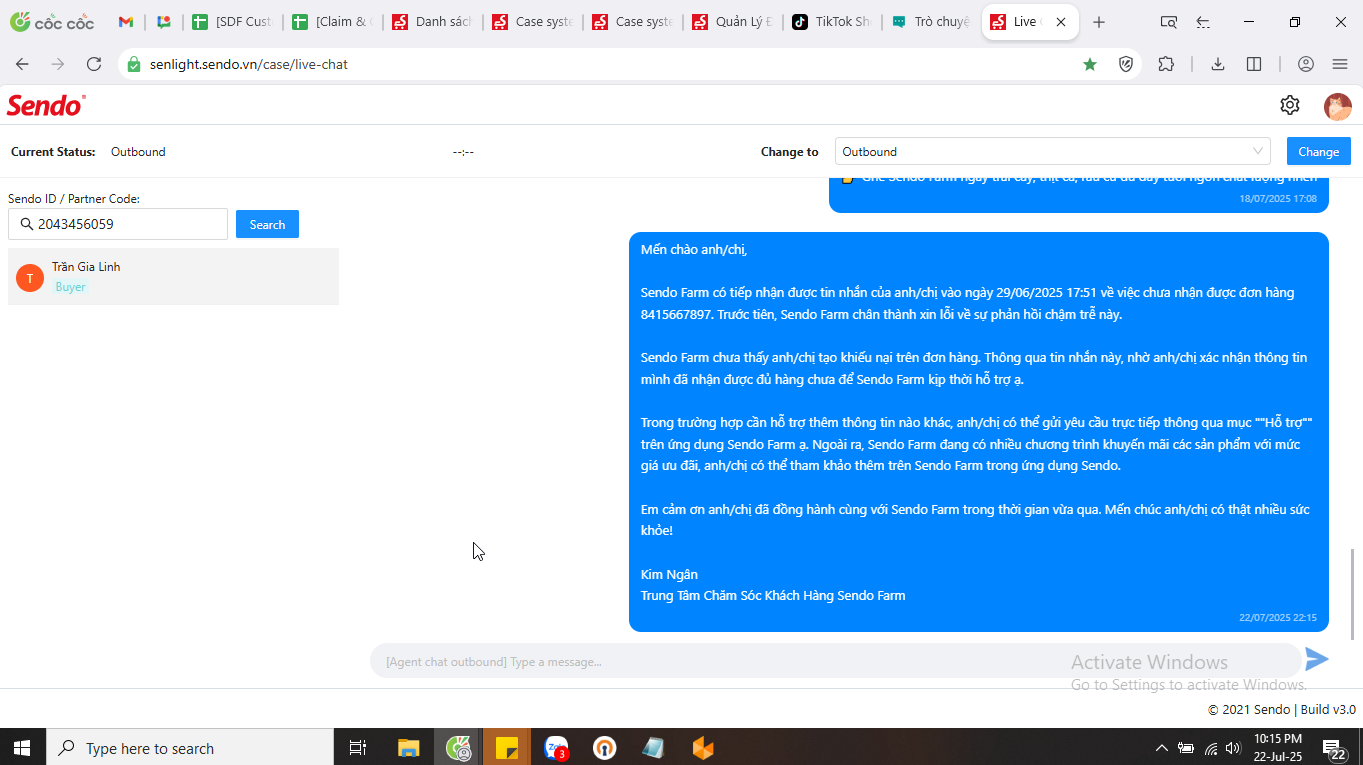The image size is (1363, 765).
Task: Click the green star bookmark icon
Action: pyautogui.click(x=1090, y=64)
